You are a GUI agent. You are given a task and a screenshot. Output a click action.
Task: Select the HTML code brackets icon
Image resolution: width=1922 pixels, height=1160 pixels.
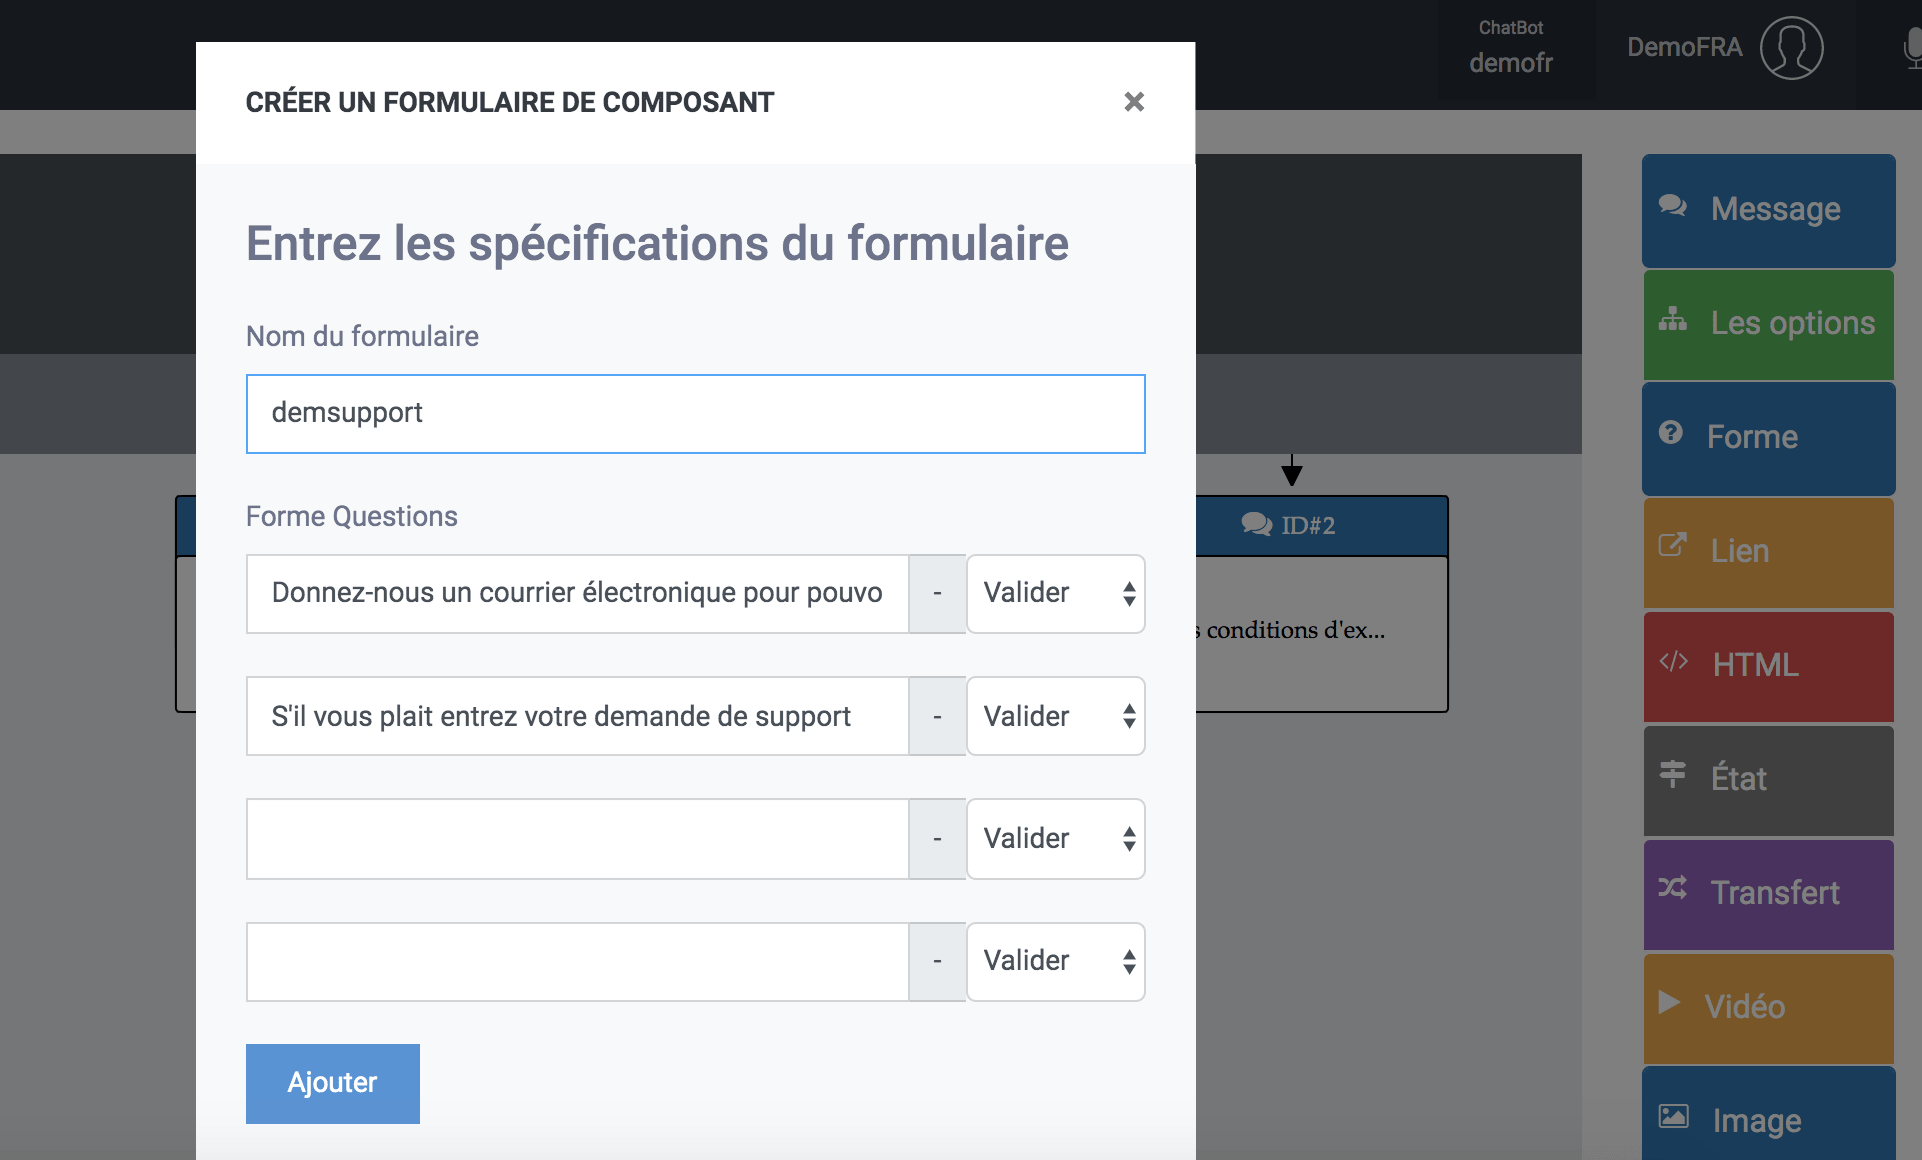(x=1673, y=661)
